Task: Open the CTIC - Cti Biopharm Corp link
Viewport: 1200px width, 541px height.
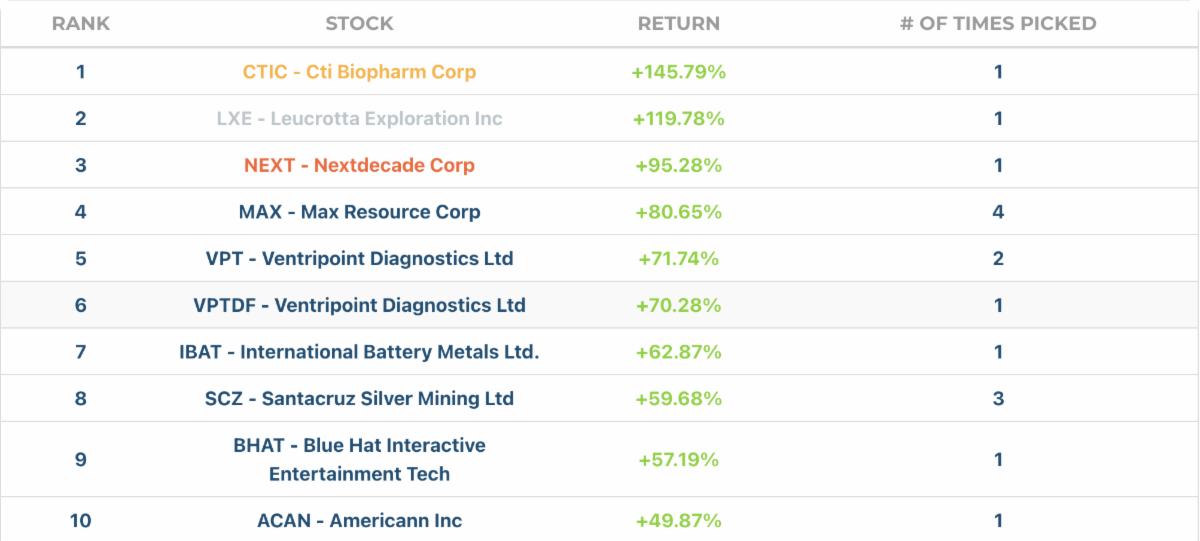Action: click(359, 72)
